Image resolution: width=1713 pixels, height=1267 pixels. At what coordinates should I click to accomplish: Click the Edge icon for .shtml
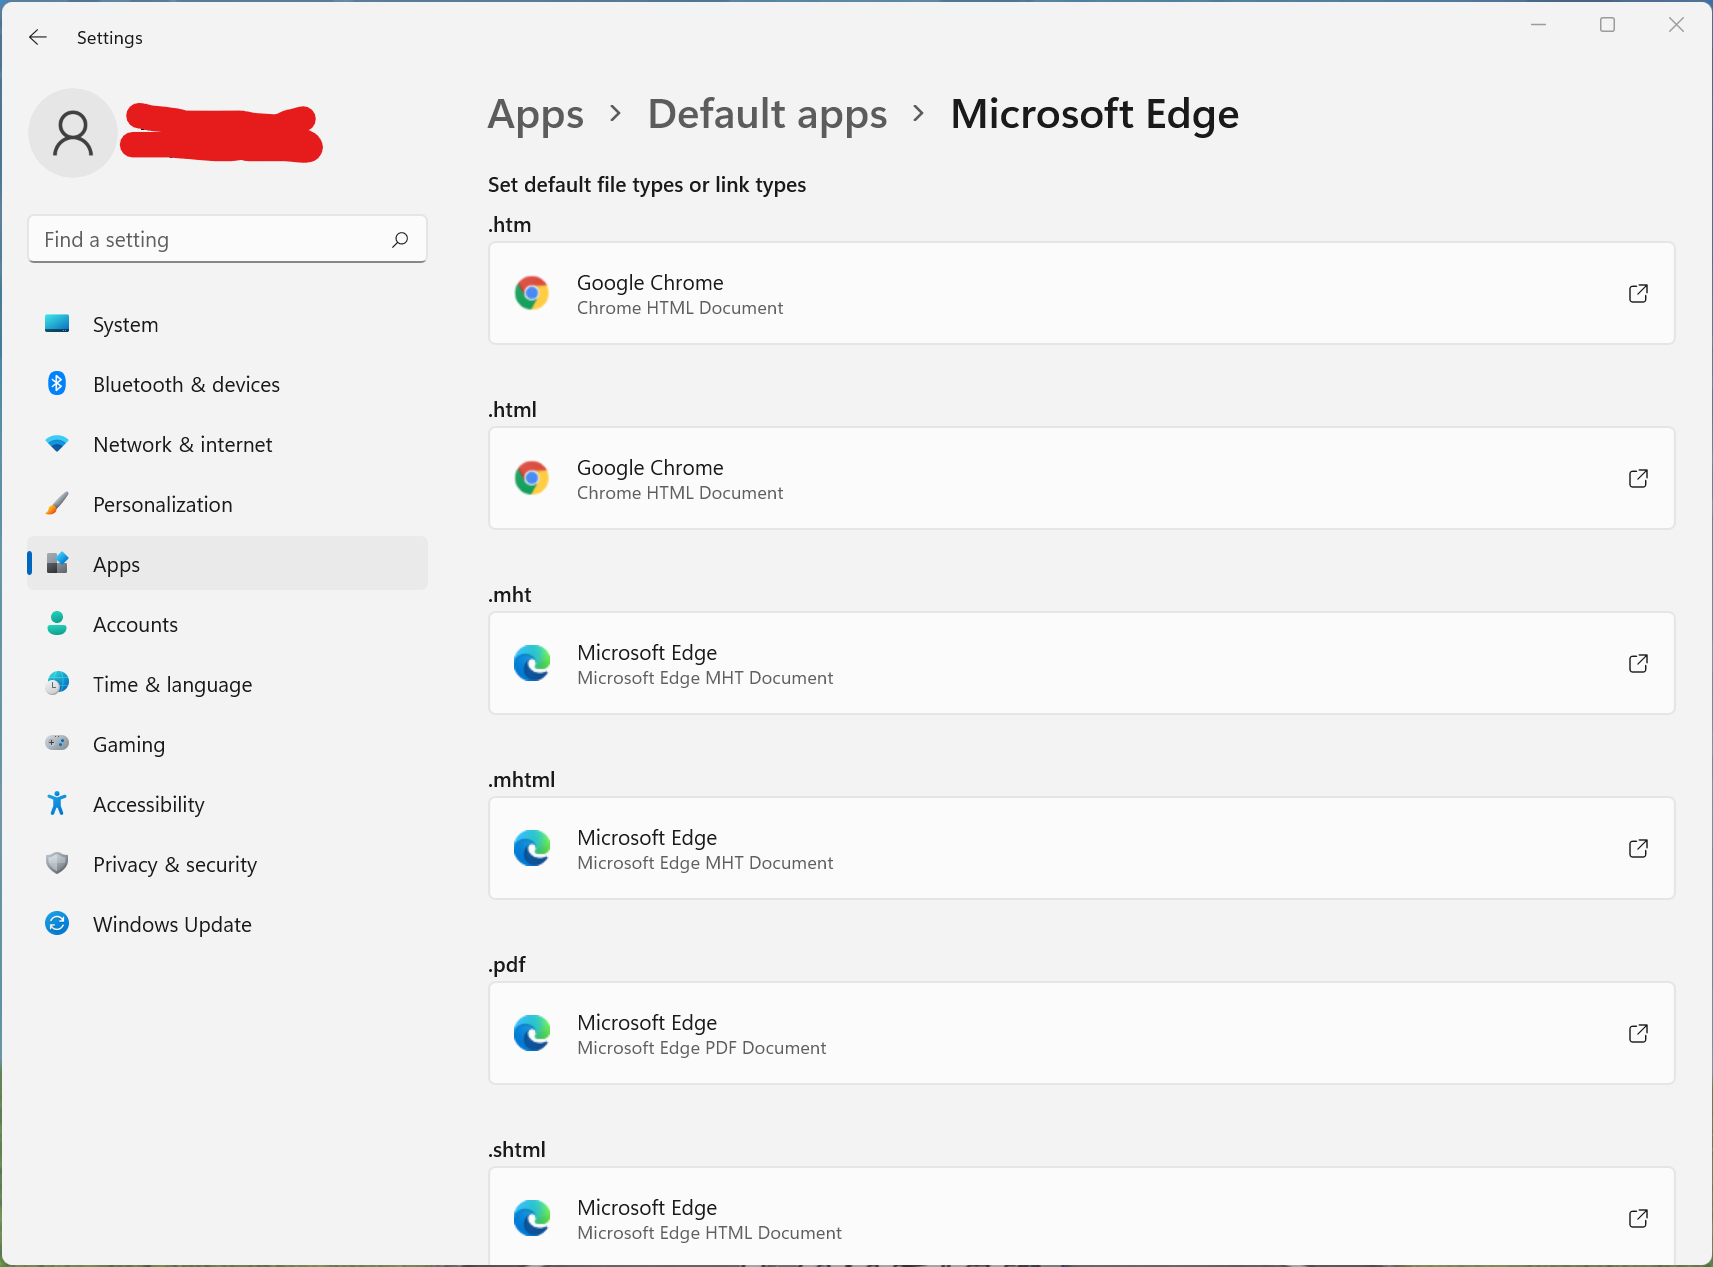click(532, 1218)
